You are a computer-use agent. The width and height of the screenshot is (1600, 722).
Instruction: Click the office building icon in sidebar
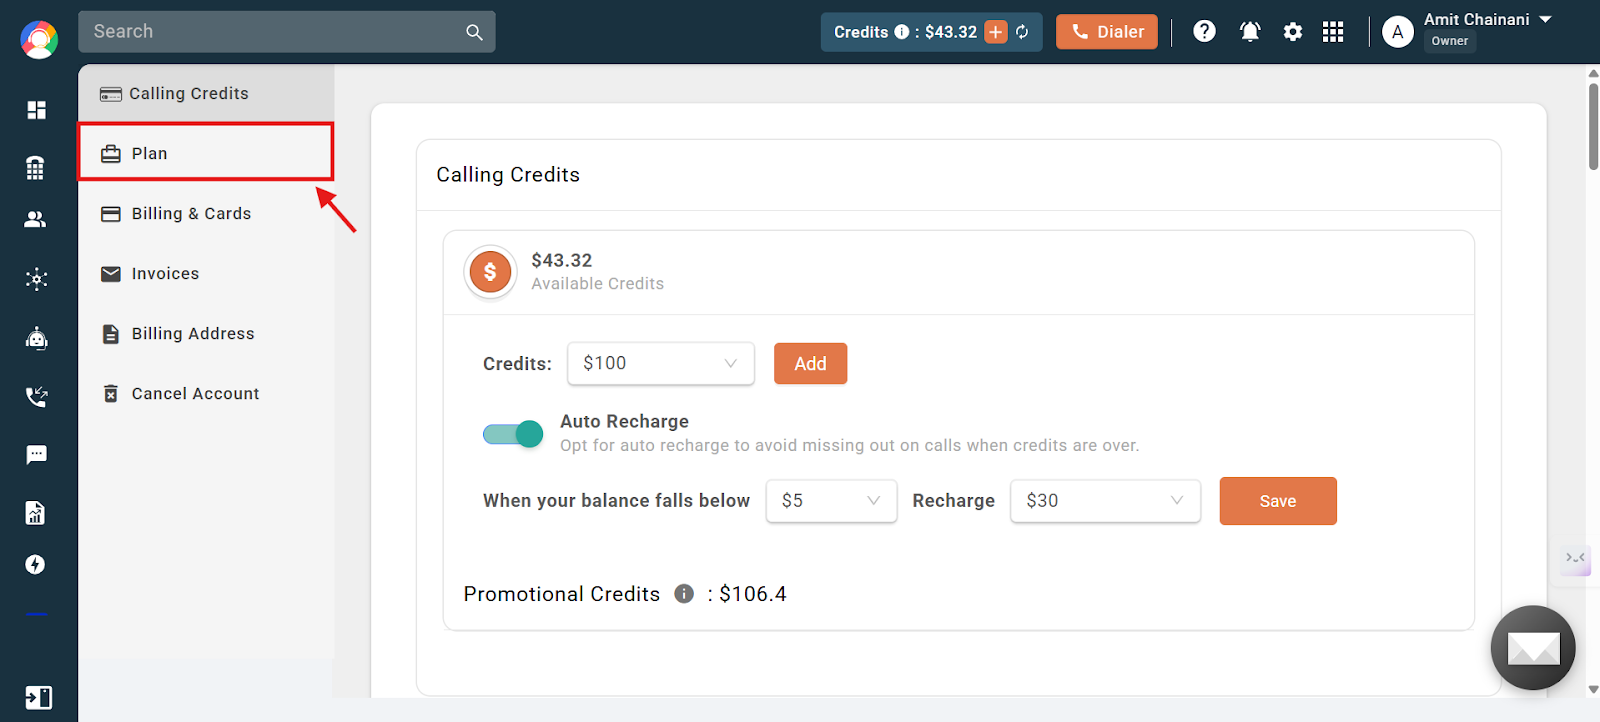pos(36,168)
